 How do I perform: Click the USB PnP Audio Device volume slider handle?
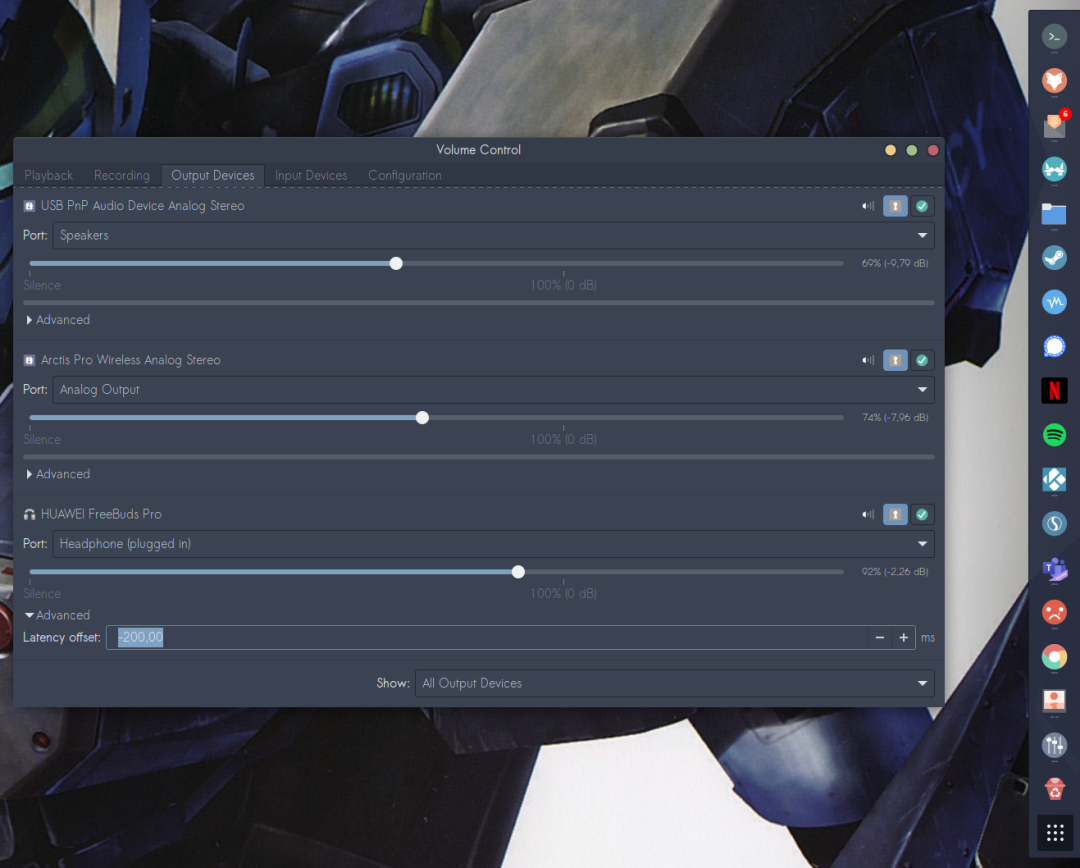[x=396, y=264]
